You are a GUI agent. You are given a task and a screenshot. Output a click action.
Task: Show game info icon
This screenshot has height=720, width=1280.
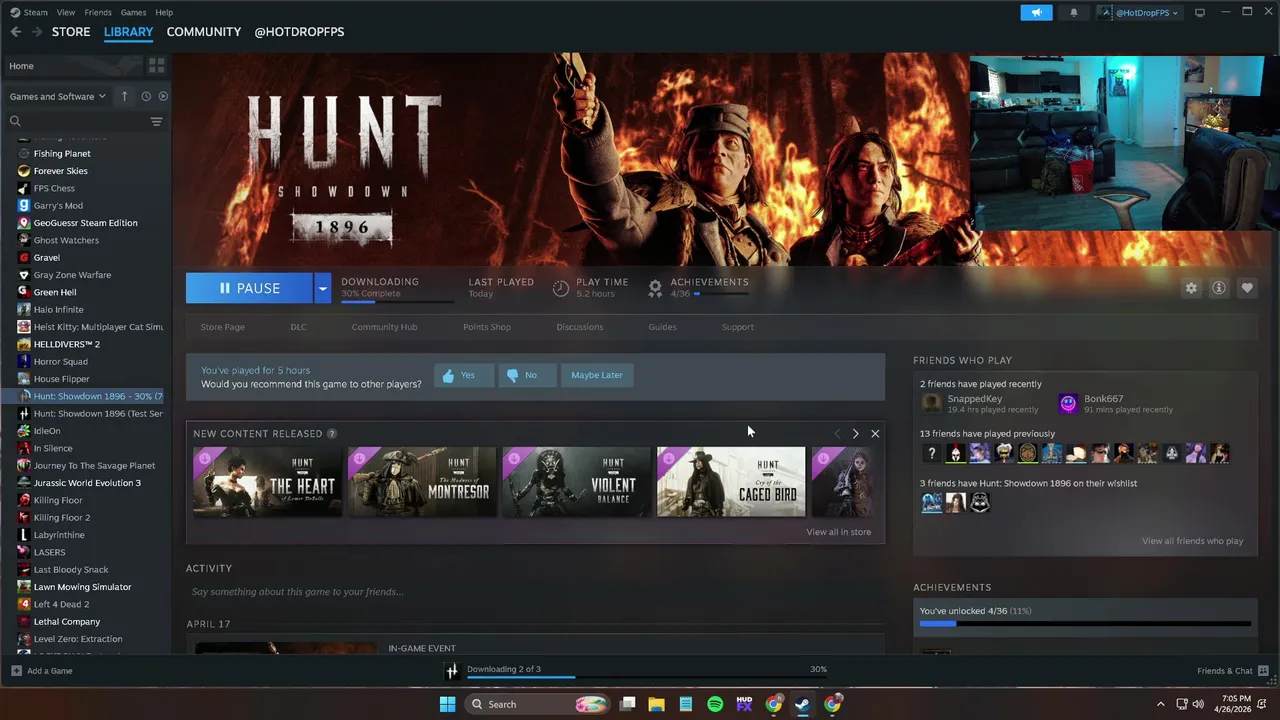coord(1219,288)
